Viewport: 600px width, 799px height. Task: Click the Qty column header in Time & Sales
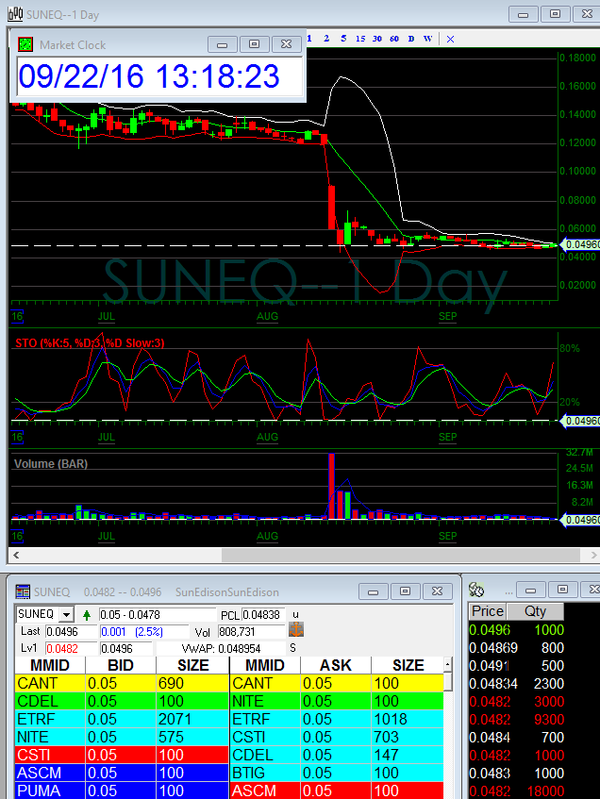click(x=535, y=611)
